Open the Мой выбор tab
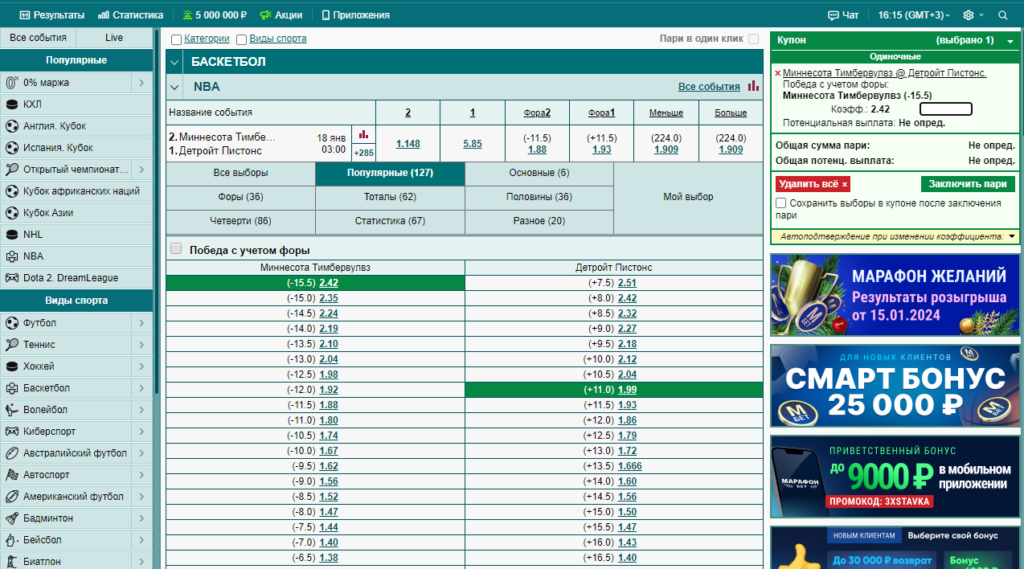This screenshot has width=1024, height=569. point(688,197)
